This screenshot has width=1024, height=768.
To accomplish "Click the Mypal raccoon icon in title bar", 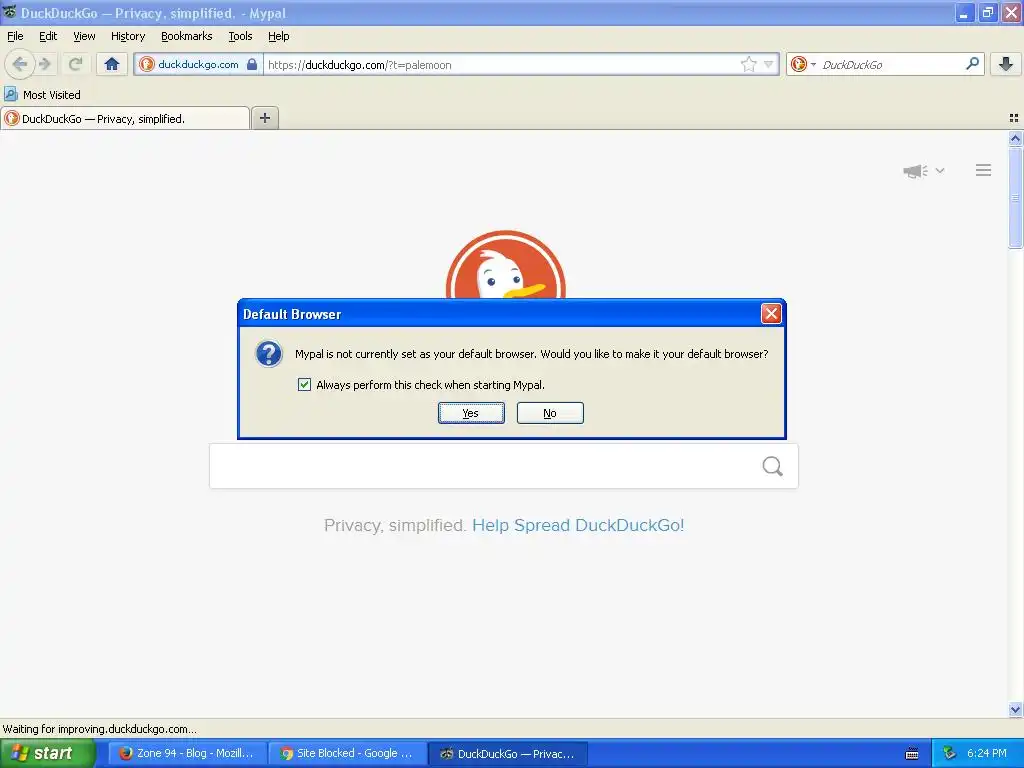I will click(x=9, y=12).
